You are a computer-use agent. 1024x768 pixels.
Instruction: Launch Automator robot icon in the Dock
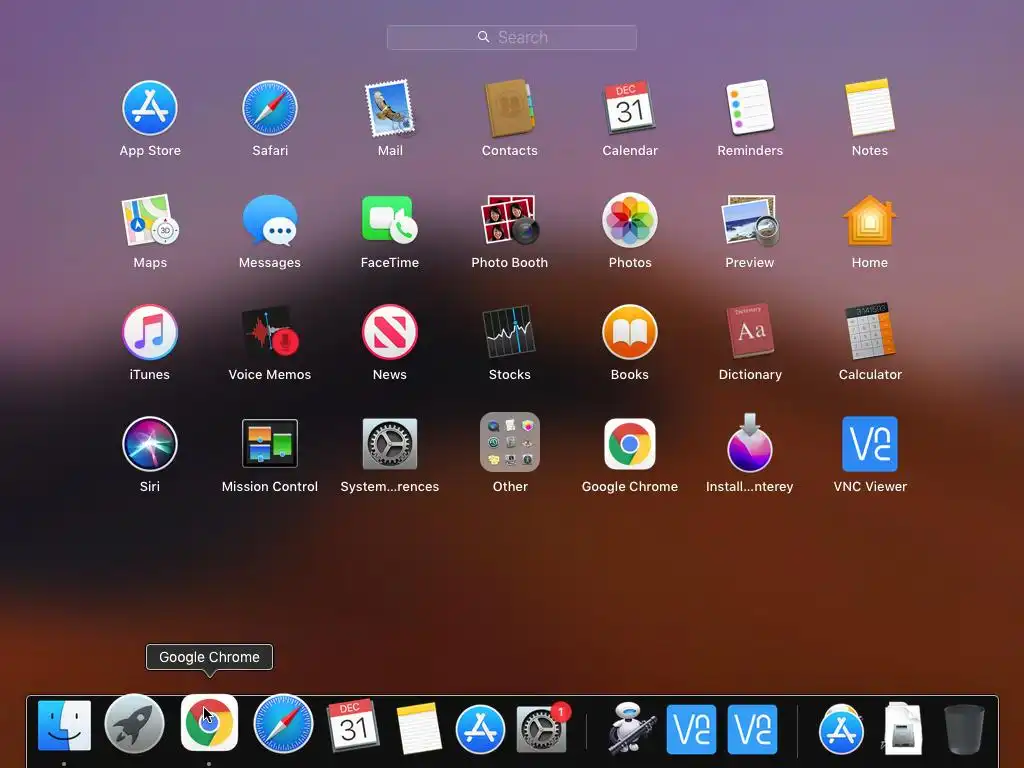point(630,727)
